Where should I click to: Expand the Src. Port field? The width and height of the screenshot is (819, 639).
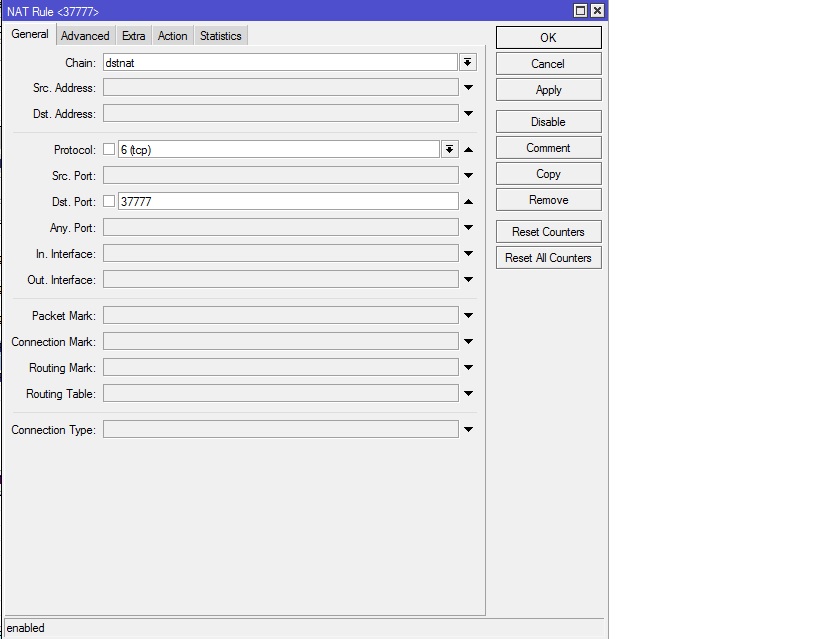469,176
